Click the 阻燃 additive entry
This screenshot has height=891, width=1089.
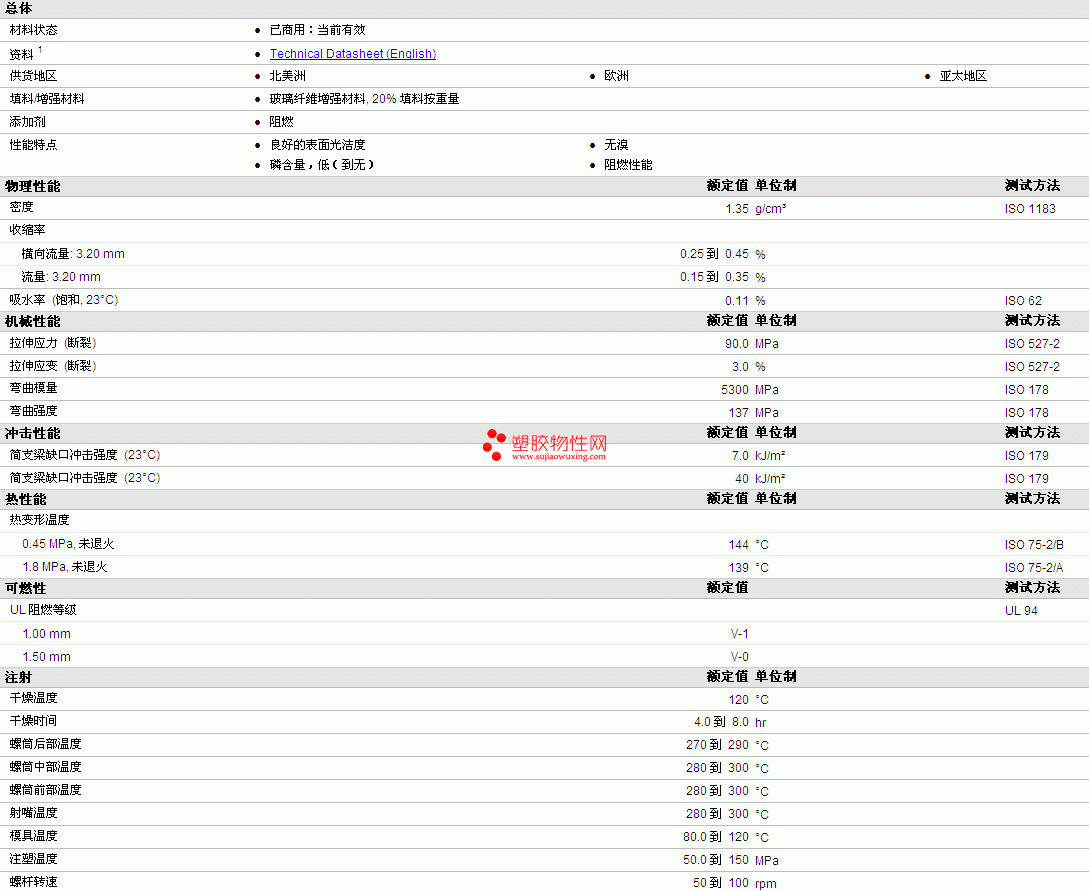[x=281, y=122]
